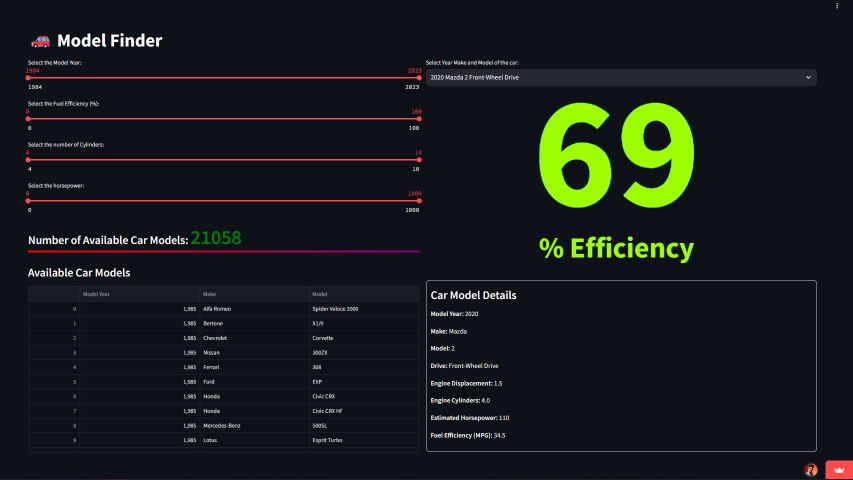
Task: Sort table by Model column header
Action: coord(363,294)
